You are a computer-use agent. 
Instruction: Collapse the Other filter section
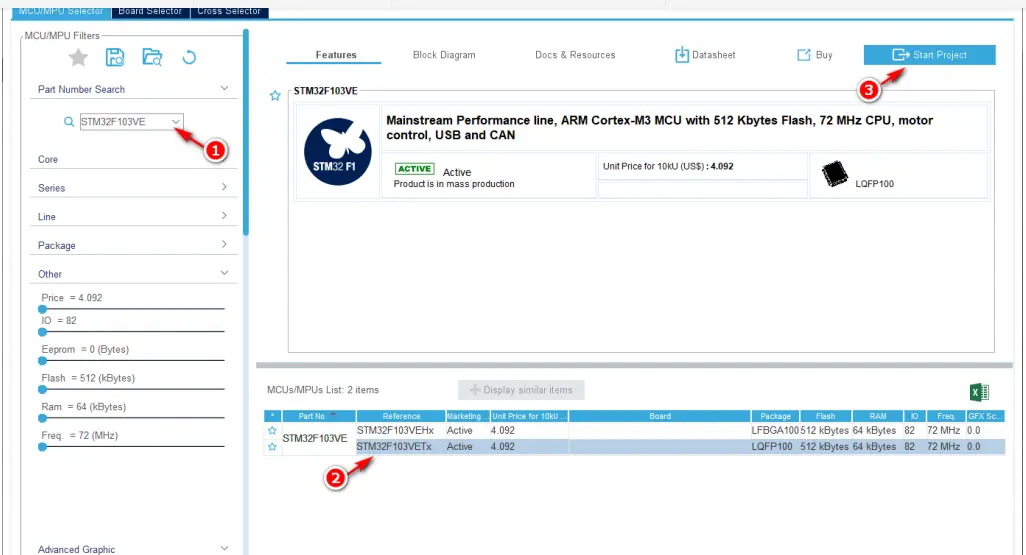(x=224, y=273)
